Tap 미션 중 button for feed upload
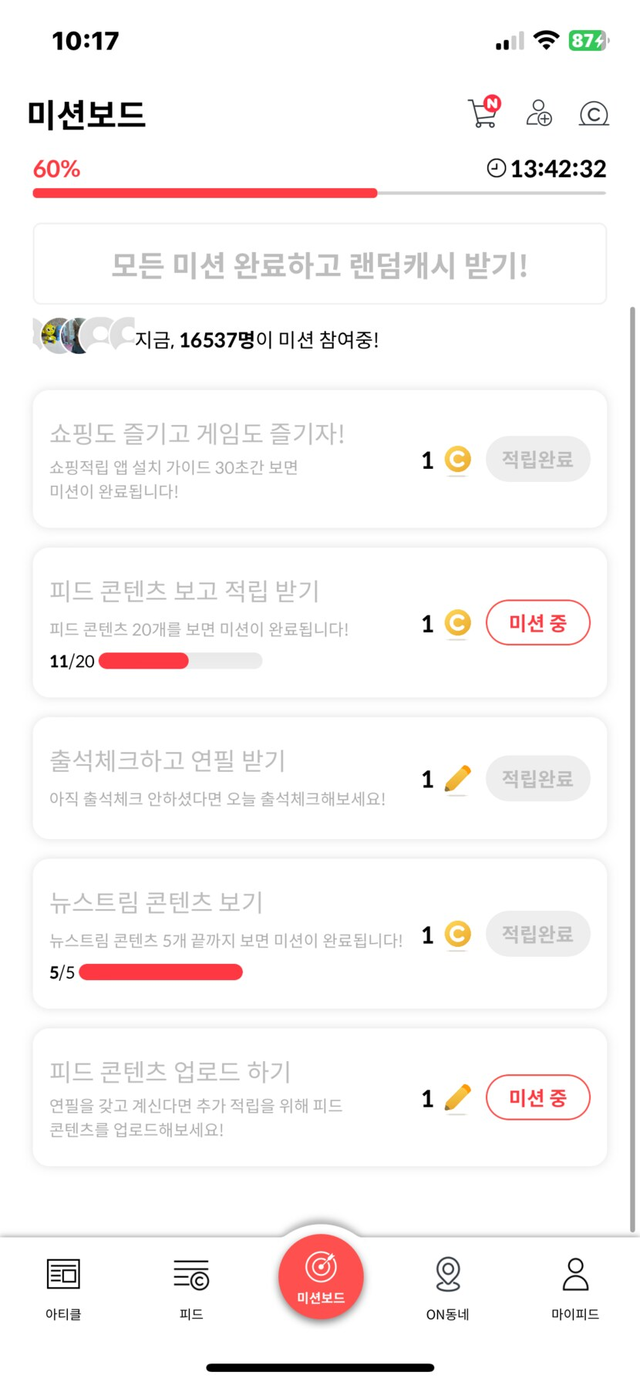This screenshot has width=640, height=1385. (538, 1098)
